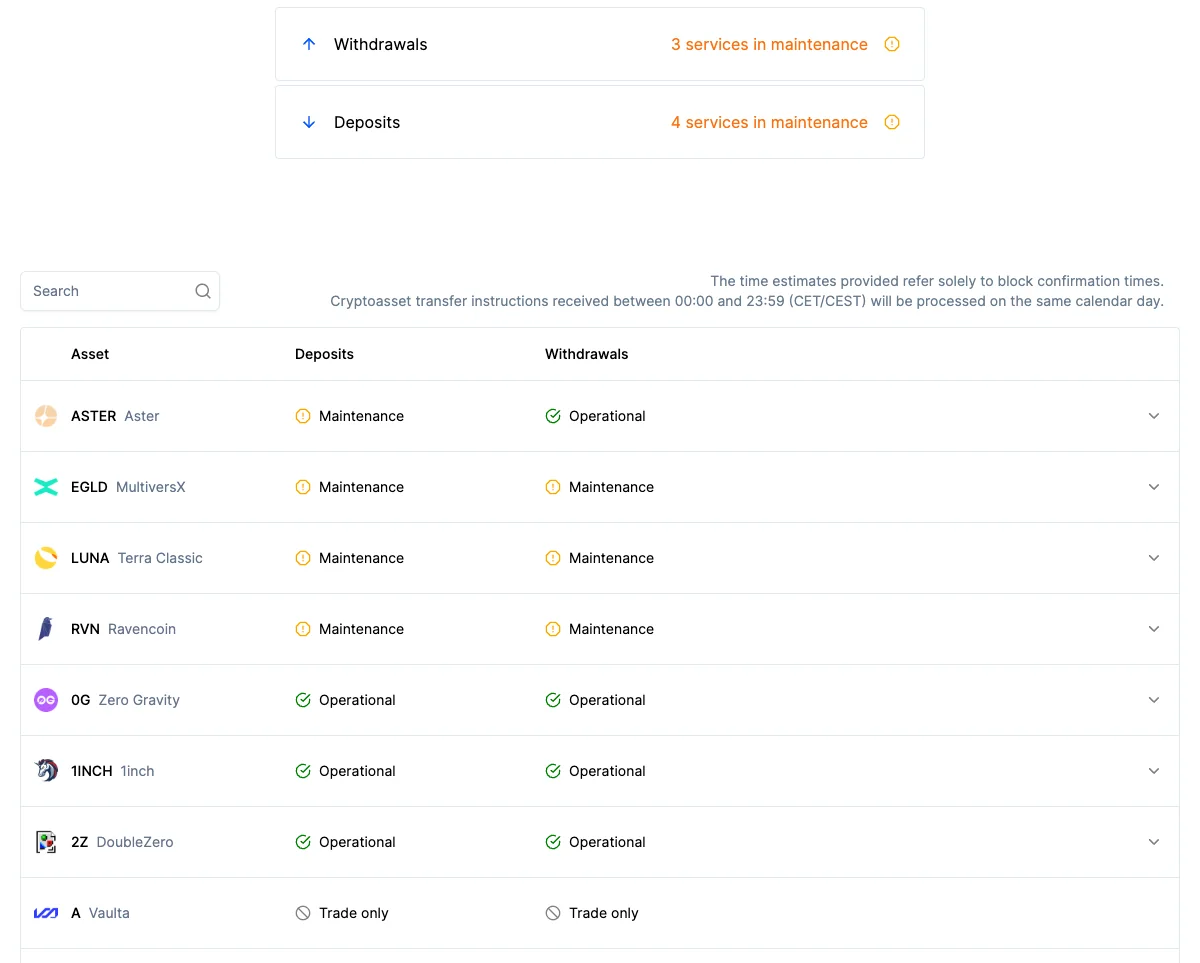Click EGLD withdrawals maintenance warning icon
1200x963 pixels.
point(553,487)
